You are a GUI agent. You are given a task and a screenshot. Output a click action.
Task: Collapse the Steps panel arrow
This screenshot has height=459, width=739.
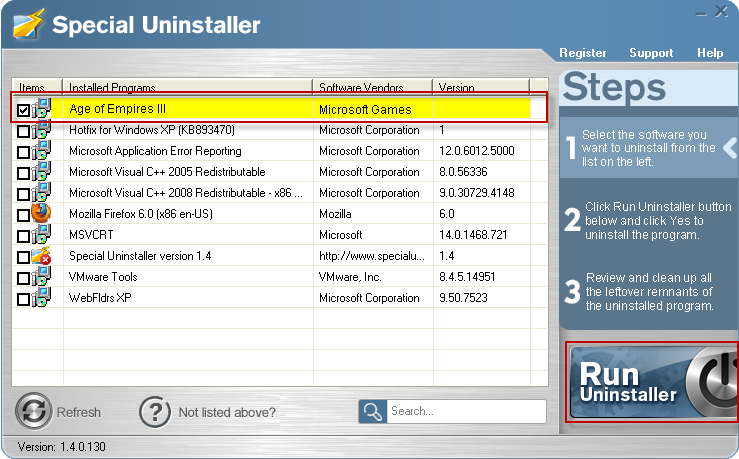coord(730,148)
